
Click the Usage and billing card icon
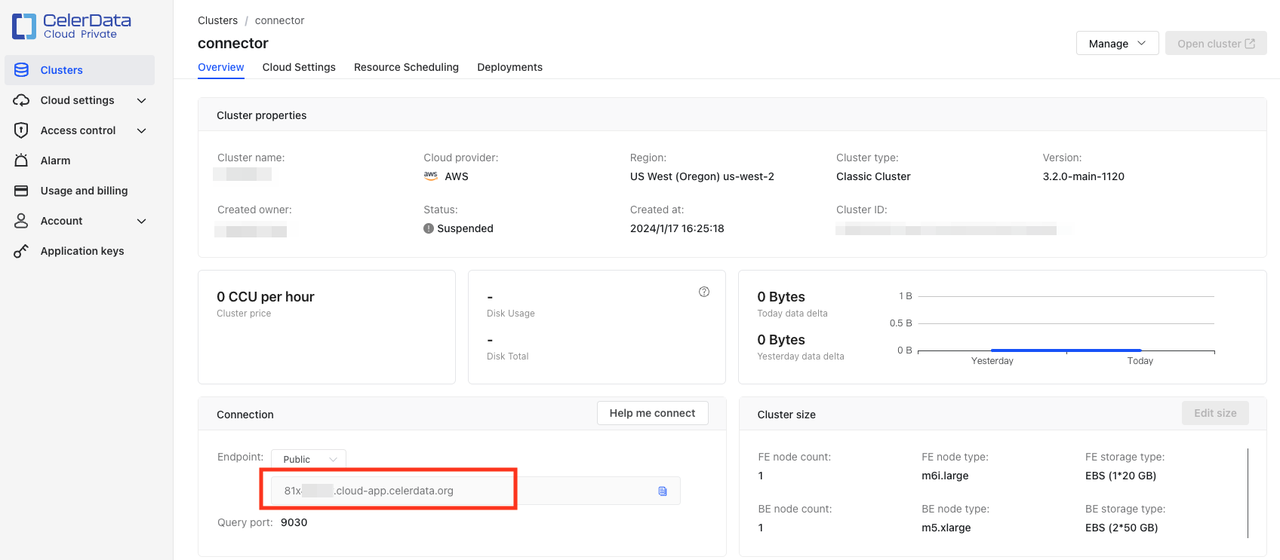[21, 191]
